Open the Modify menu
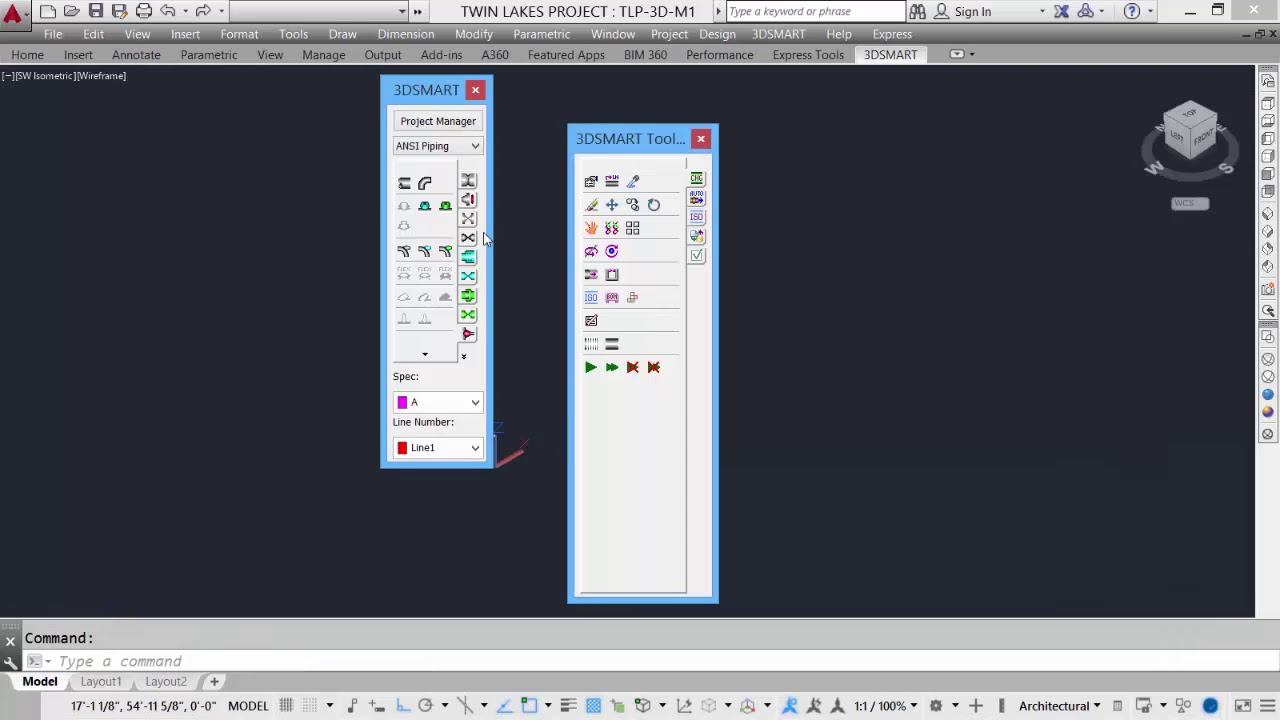Viewport: 1280px width, 720px height. tap(474, 34)
